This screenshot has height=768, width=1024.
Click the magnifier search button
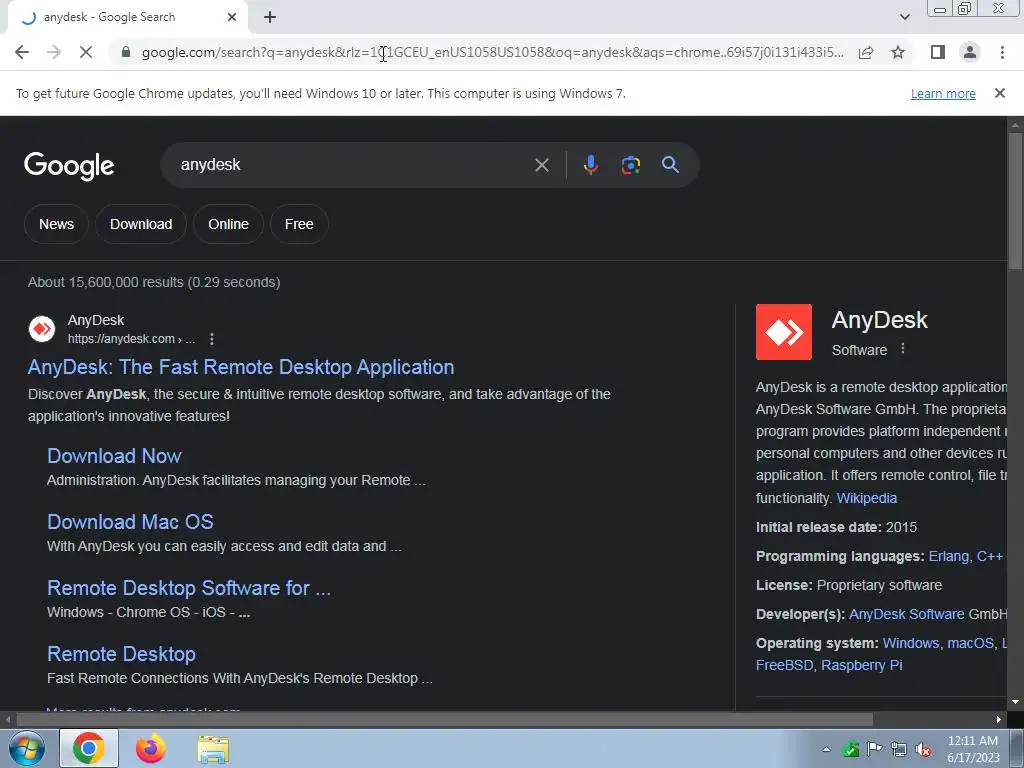point(670,165)
